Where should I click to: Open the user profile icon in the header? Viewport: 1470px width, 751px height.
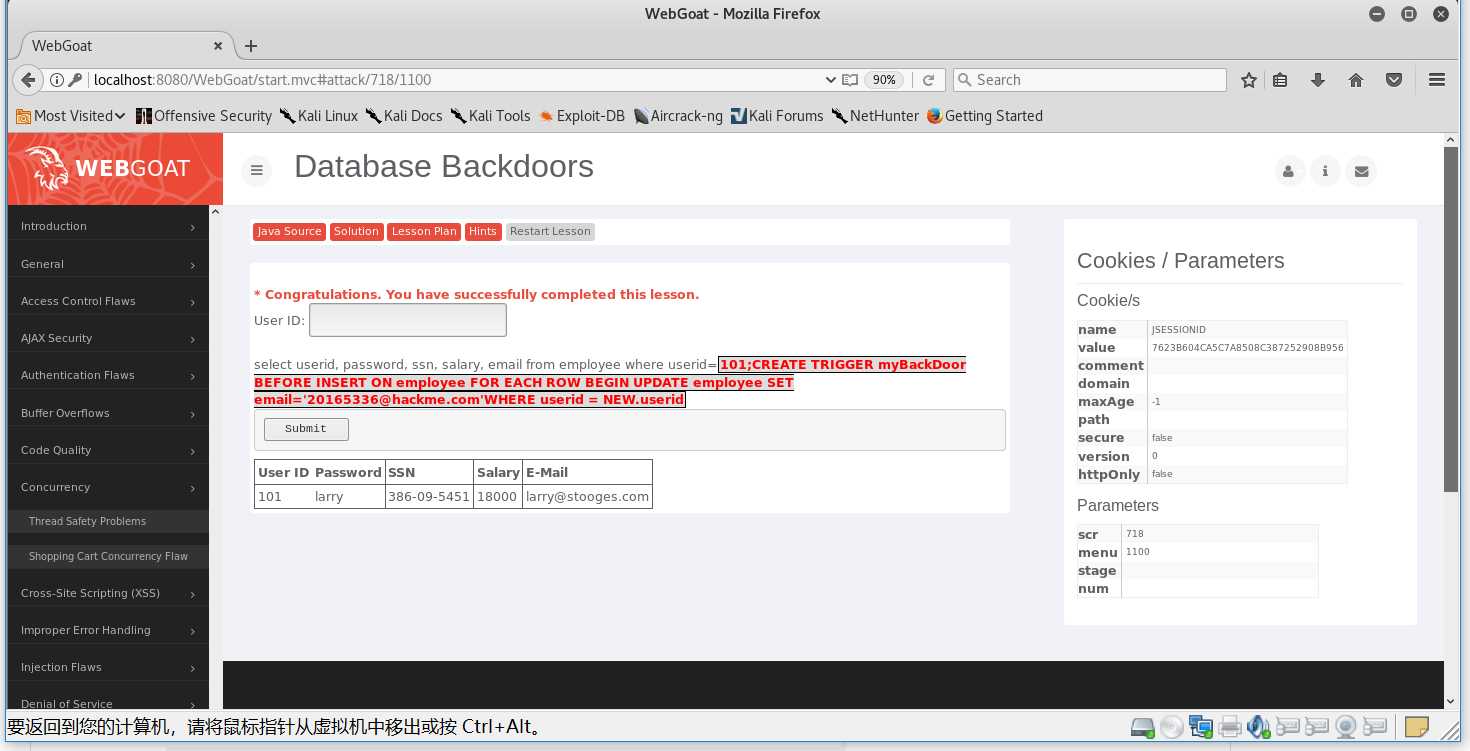(x=1289, y=171)
